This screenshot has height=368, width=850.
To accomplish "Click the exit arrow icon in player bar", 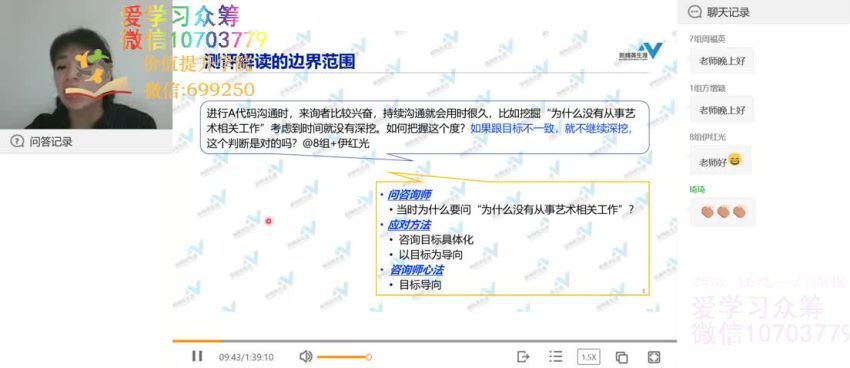I will coord(523,357).
